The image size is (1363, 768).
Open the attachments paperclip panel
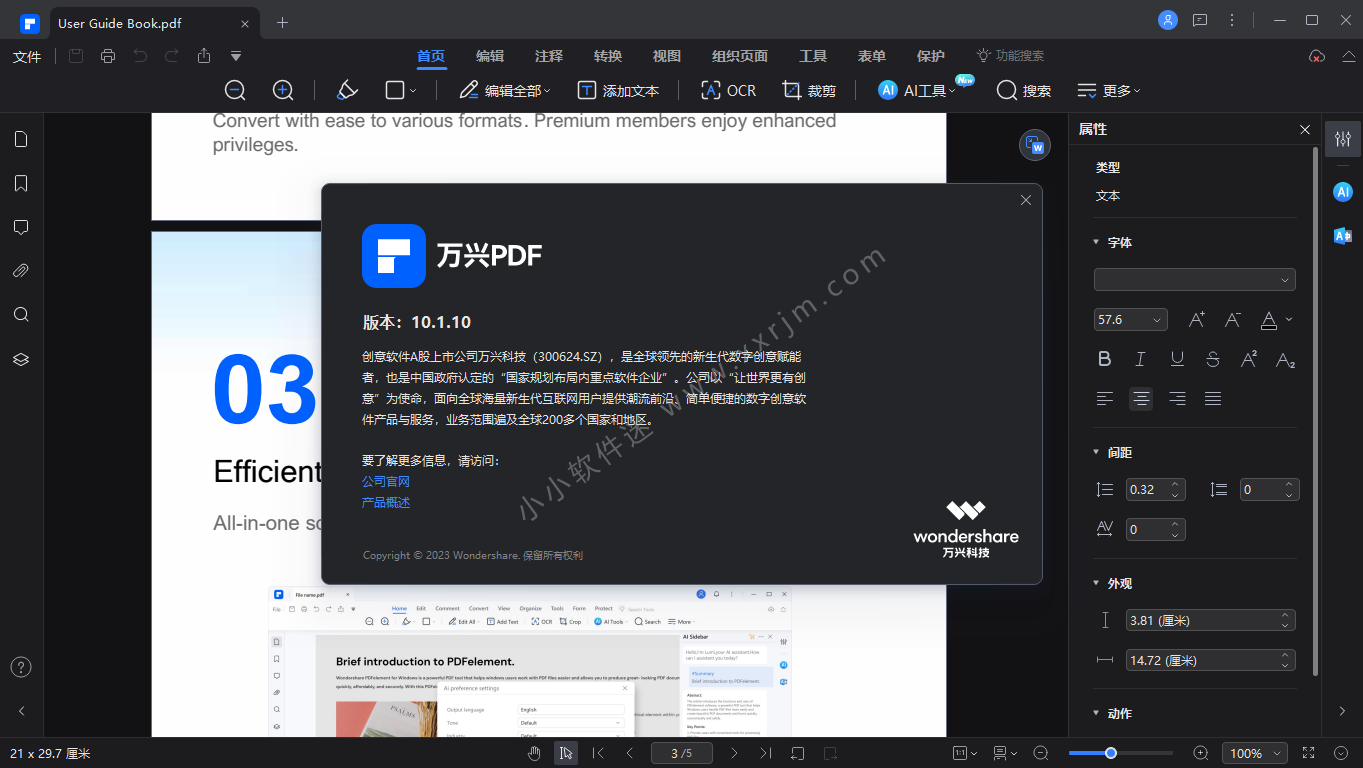pos(21,271)
